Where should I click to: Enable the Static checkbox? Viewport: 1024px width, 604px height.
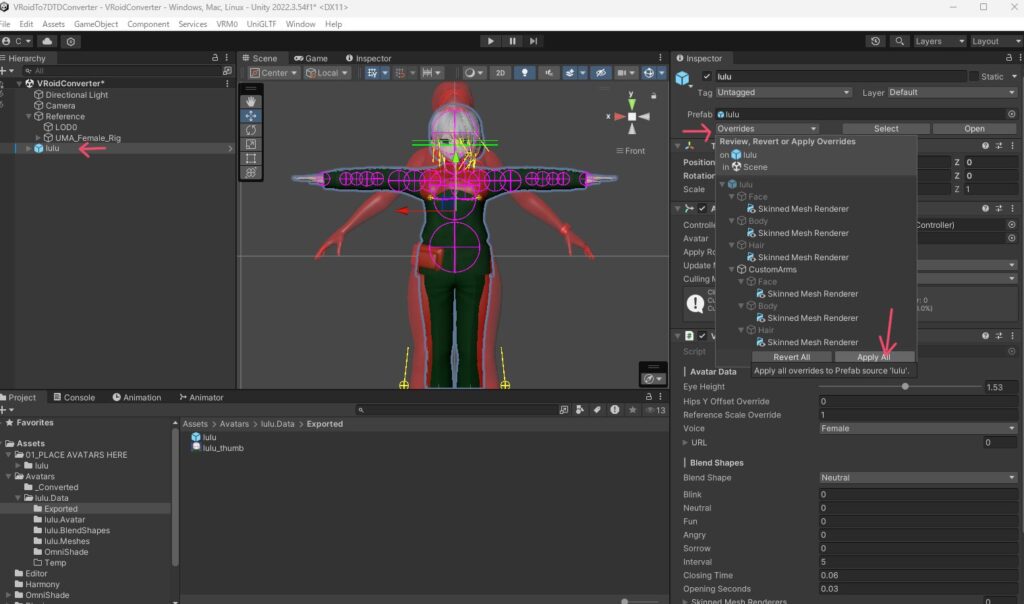pos(974,76)
